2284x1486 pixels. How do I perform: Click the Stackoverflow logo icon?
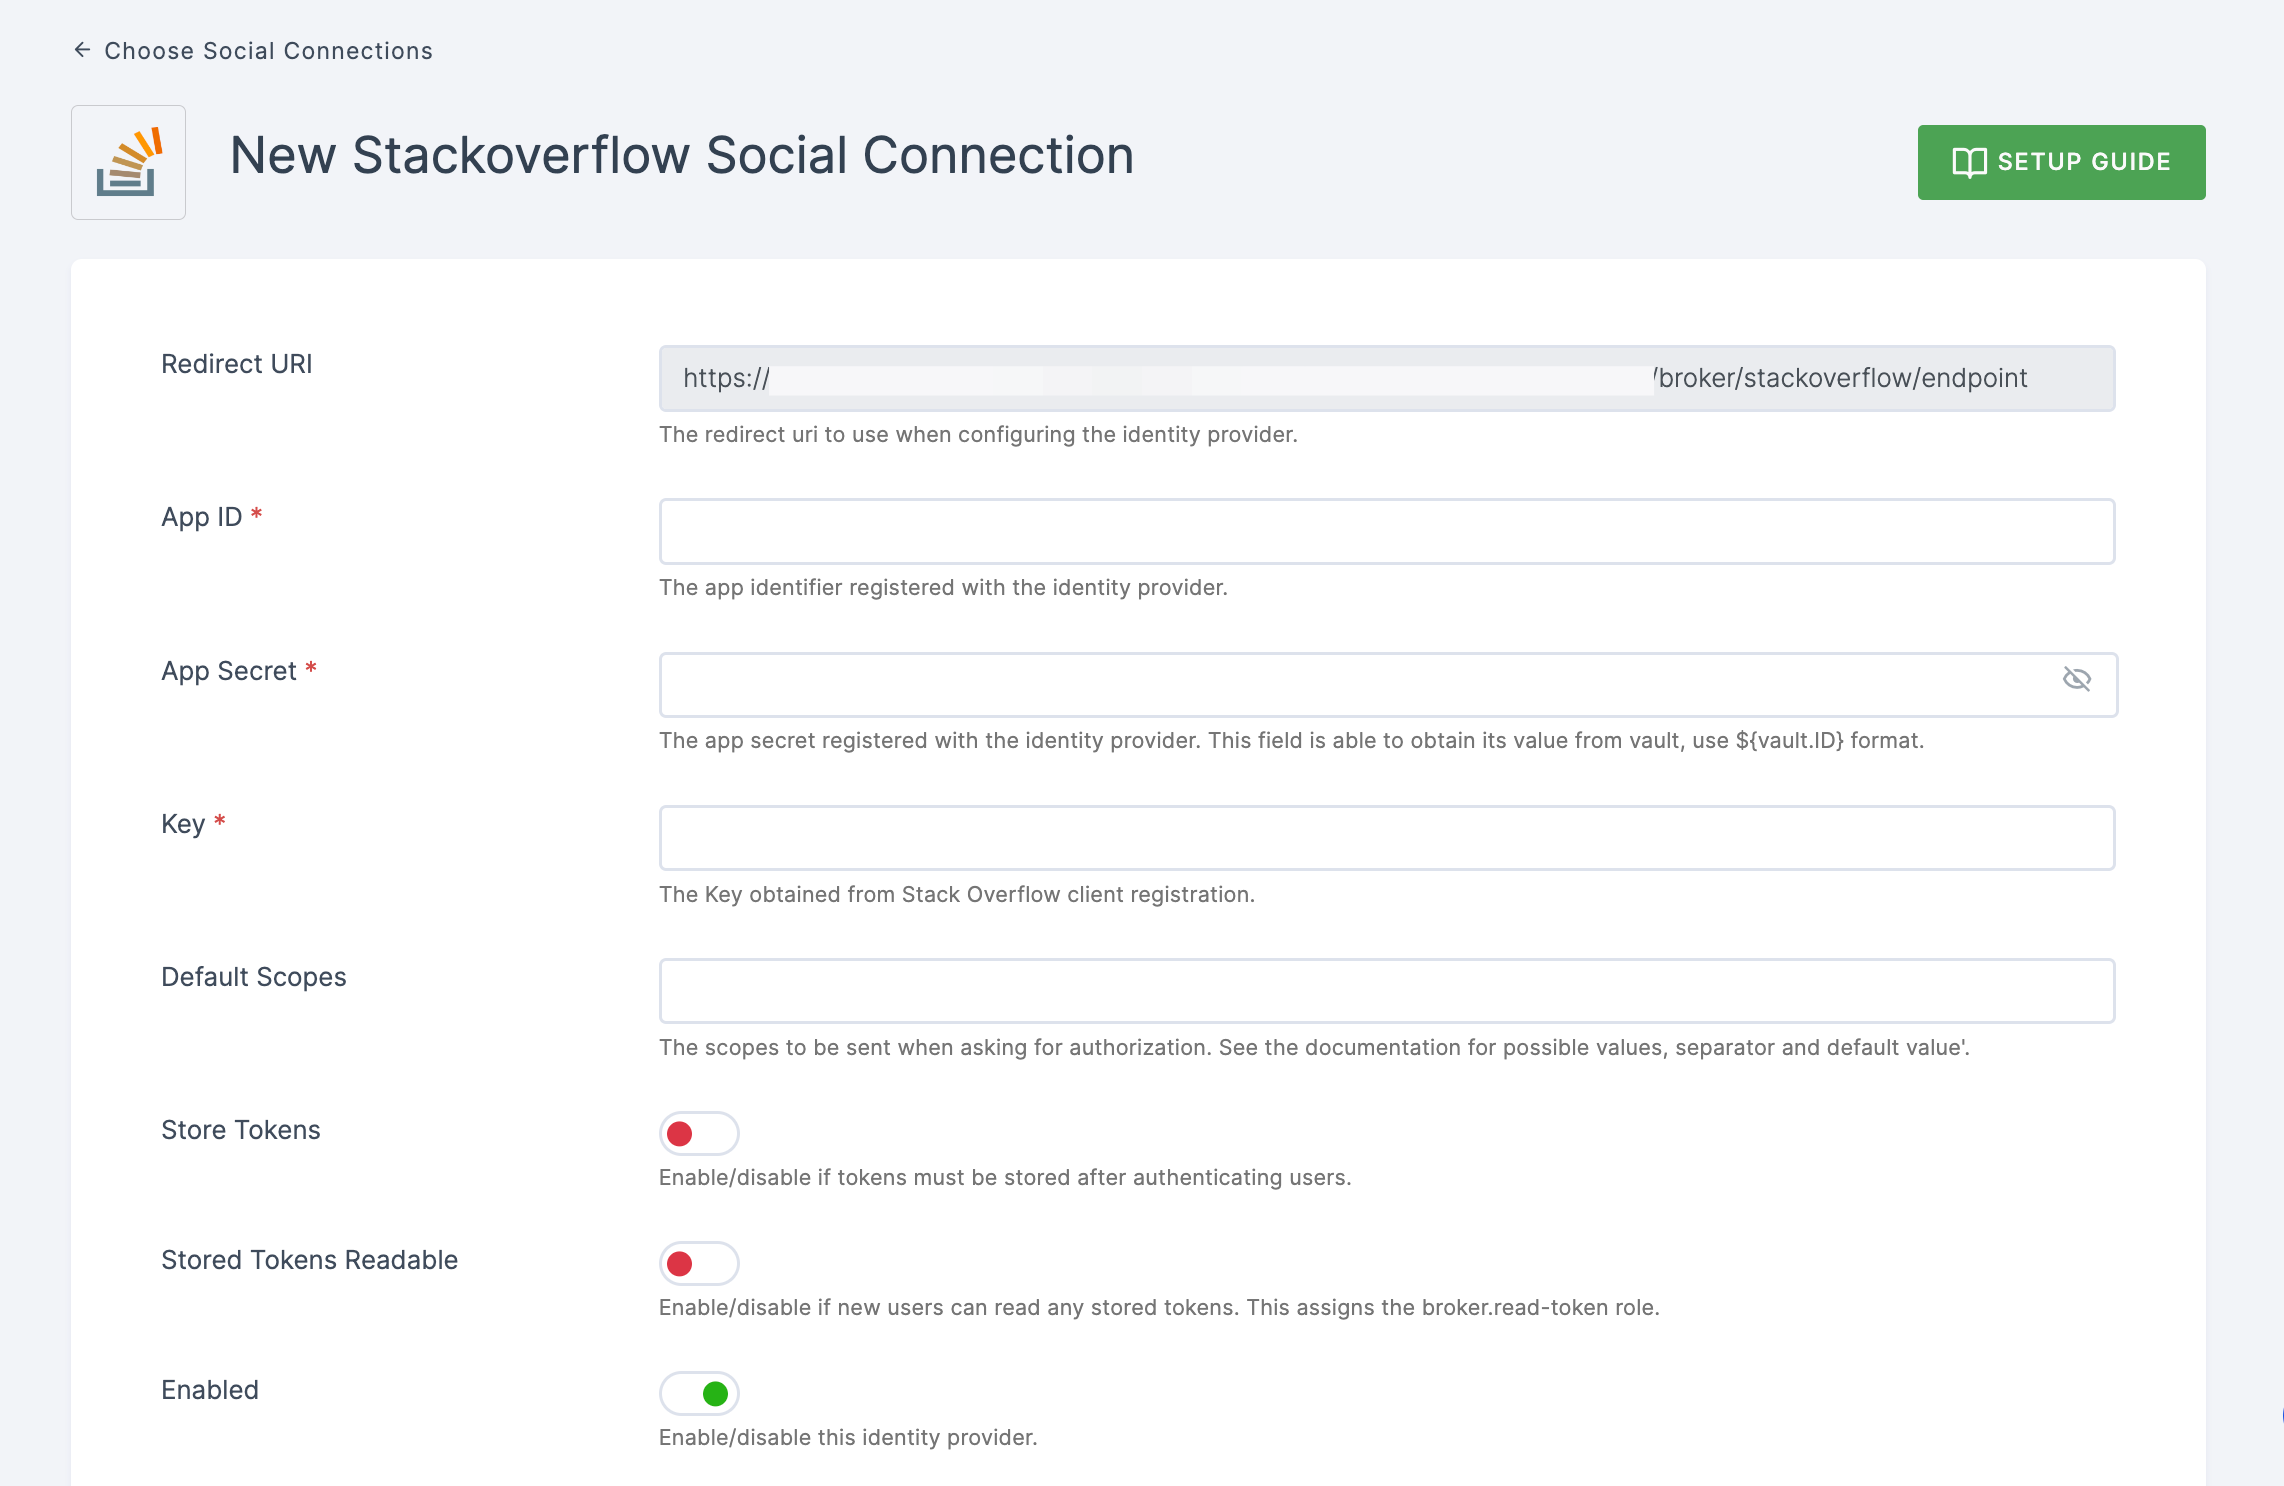point(128,162)
